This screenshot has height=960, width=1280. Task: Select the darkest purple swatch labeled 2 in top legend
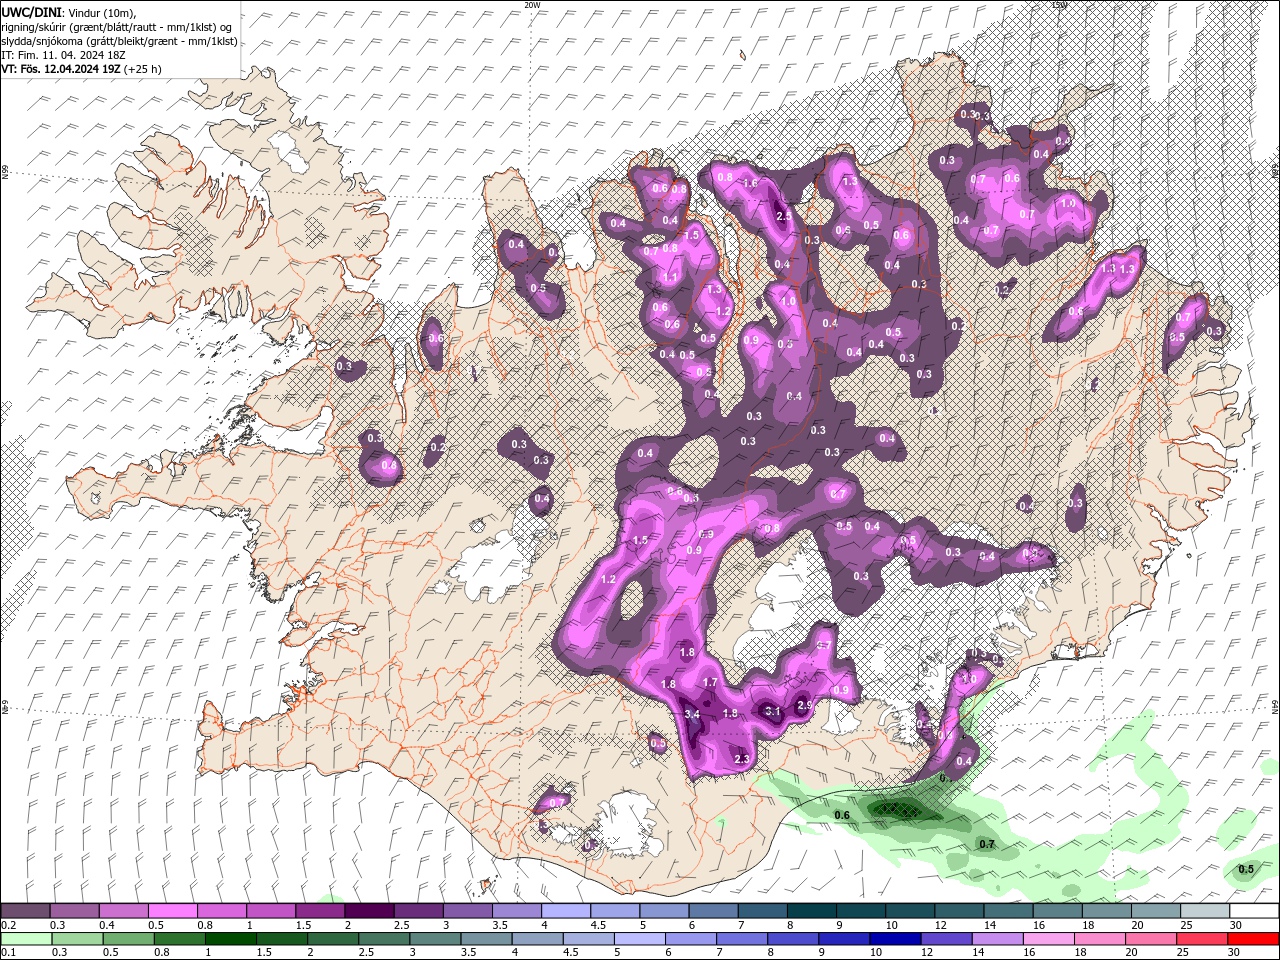pyautogui.click(x=369, y=911)
